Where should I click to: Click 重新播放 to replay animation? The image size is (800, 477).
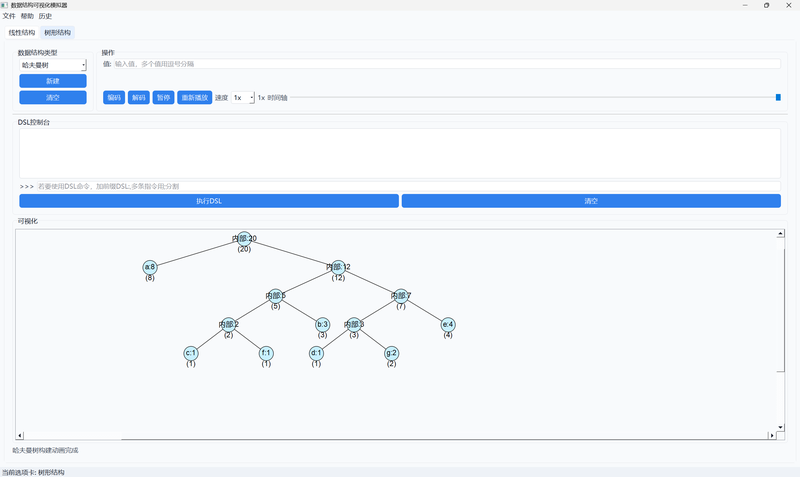(x=195, y=97)
